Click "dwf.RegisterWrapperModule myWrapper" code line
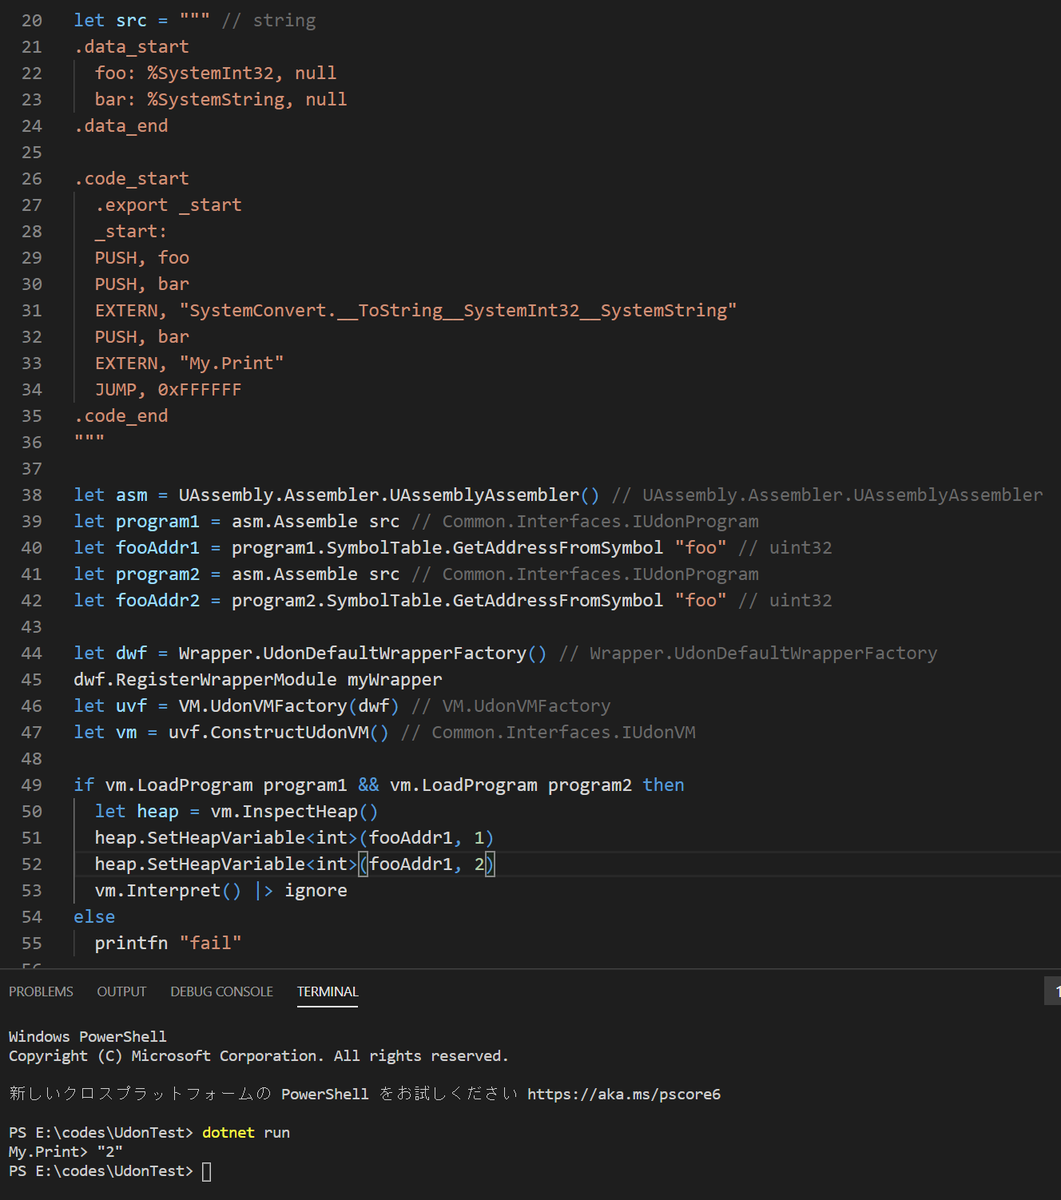 click(x=258, y=679)
